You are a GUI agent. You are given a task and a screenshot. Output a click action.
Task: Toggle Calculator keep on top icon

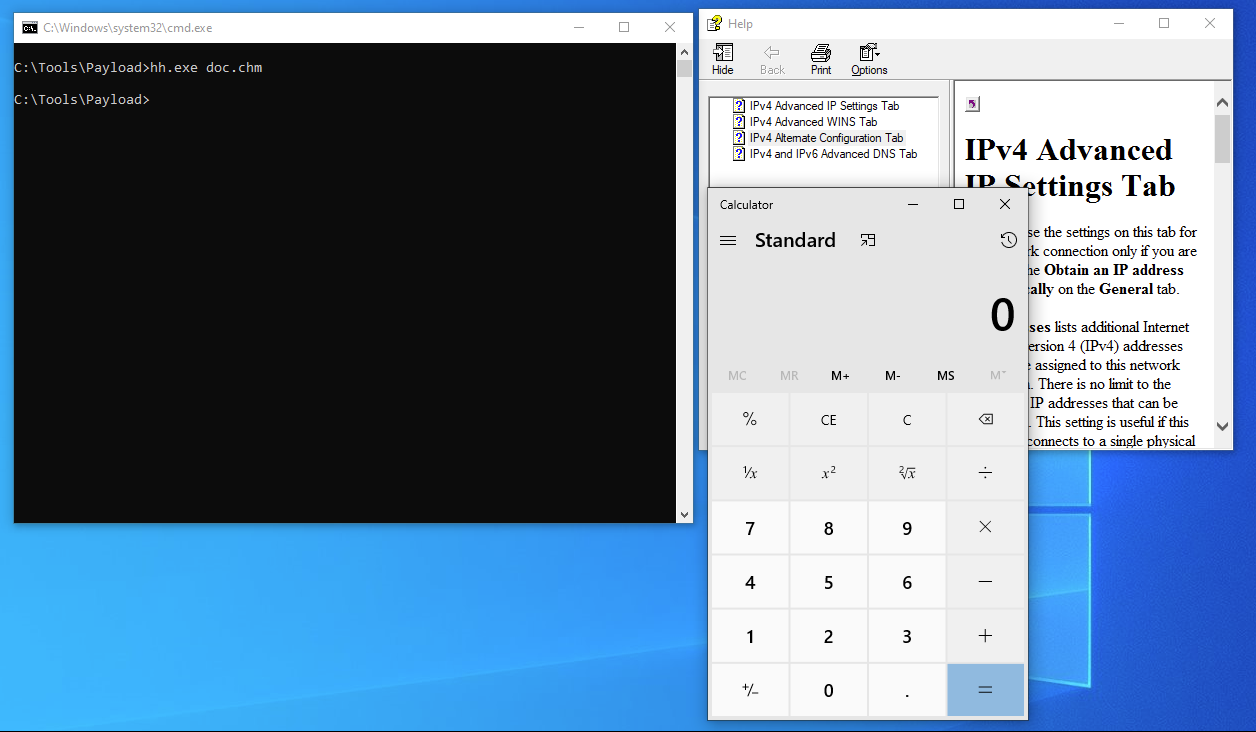point(868,240)
